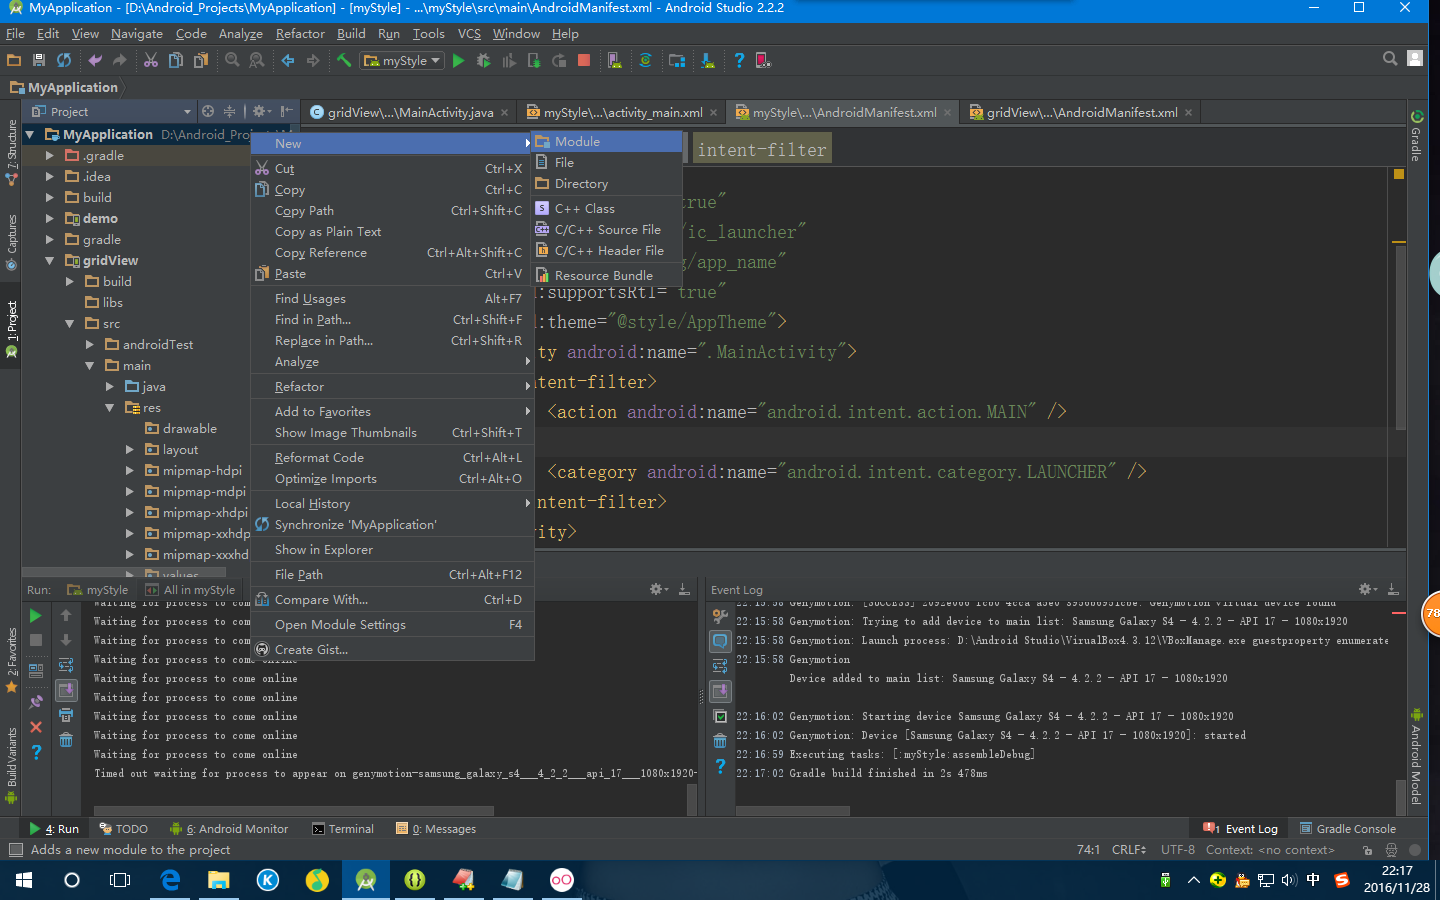
Task: Click the Save All toolbar icon
Action: [x=39, y=61]
